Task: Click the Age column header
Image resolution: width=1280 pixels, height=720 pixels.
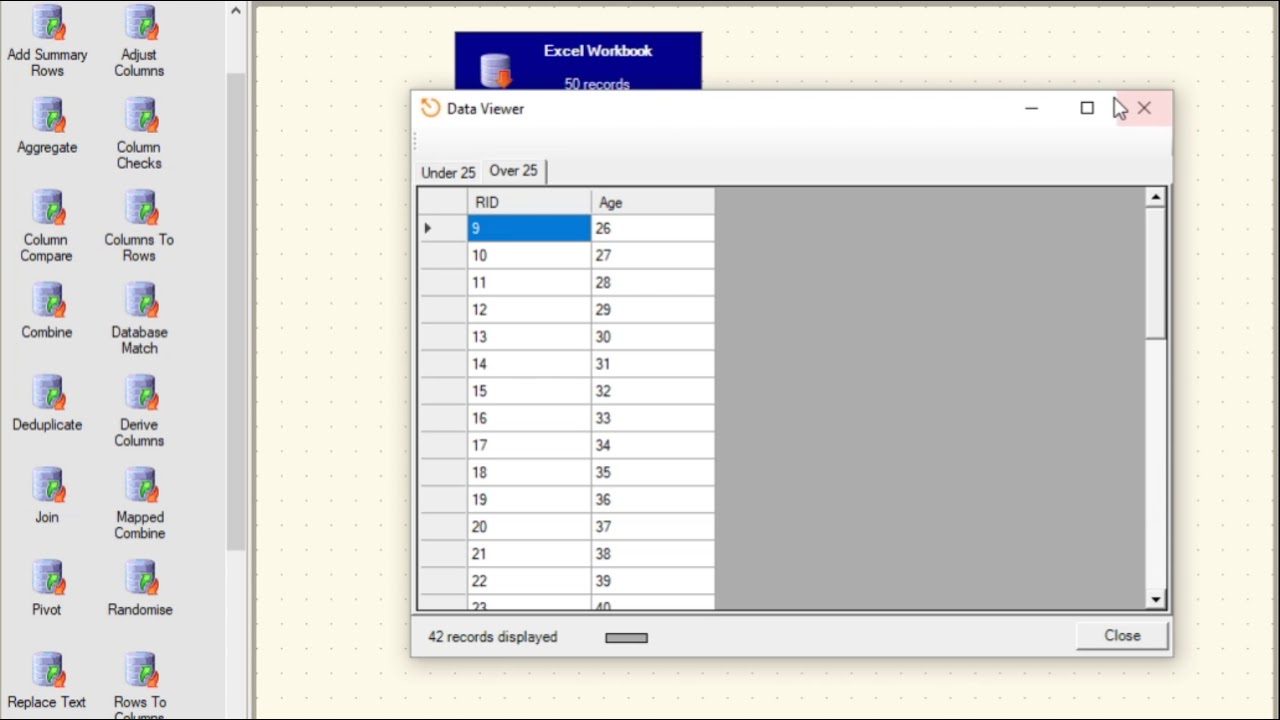Action: 653,202
